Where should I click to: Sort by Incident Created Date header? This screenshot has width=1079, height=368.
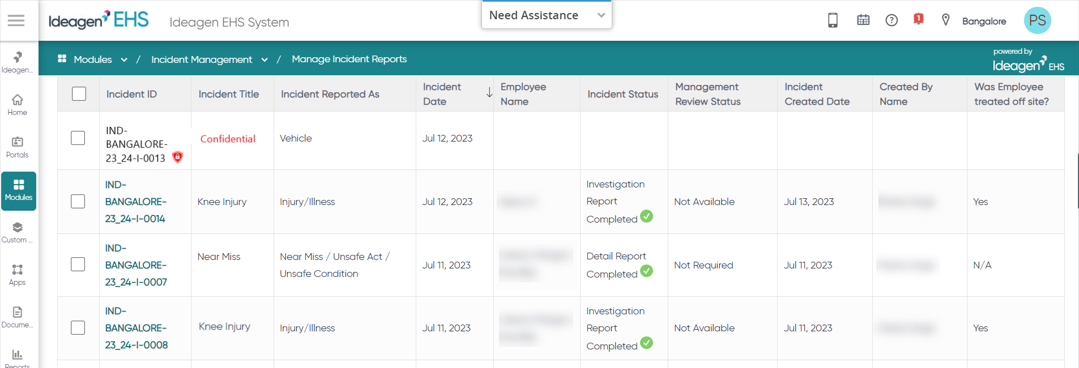(x=817, y=94)
